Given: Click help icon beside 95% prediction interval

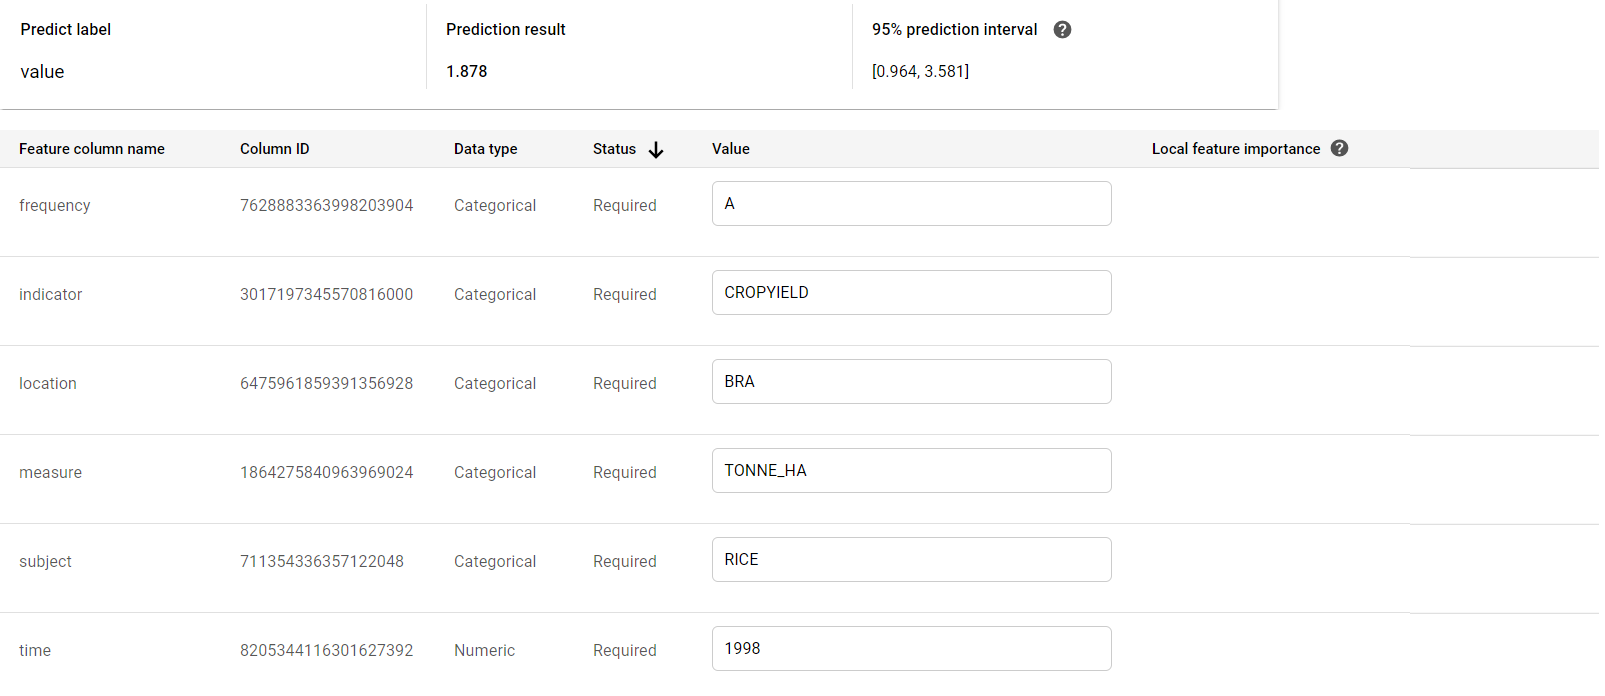Looking at the screenshot, I should pos(1062,30).
